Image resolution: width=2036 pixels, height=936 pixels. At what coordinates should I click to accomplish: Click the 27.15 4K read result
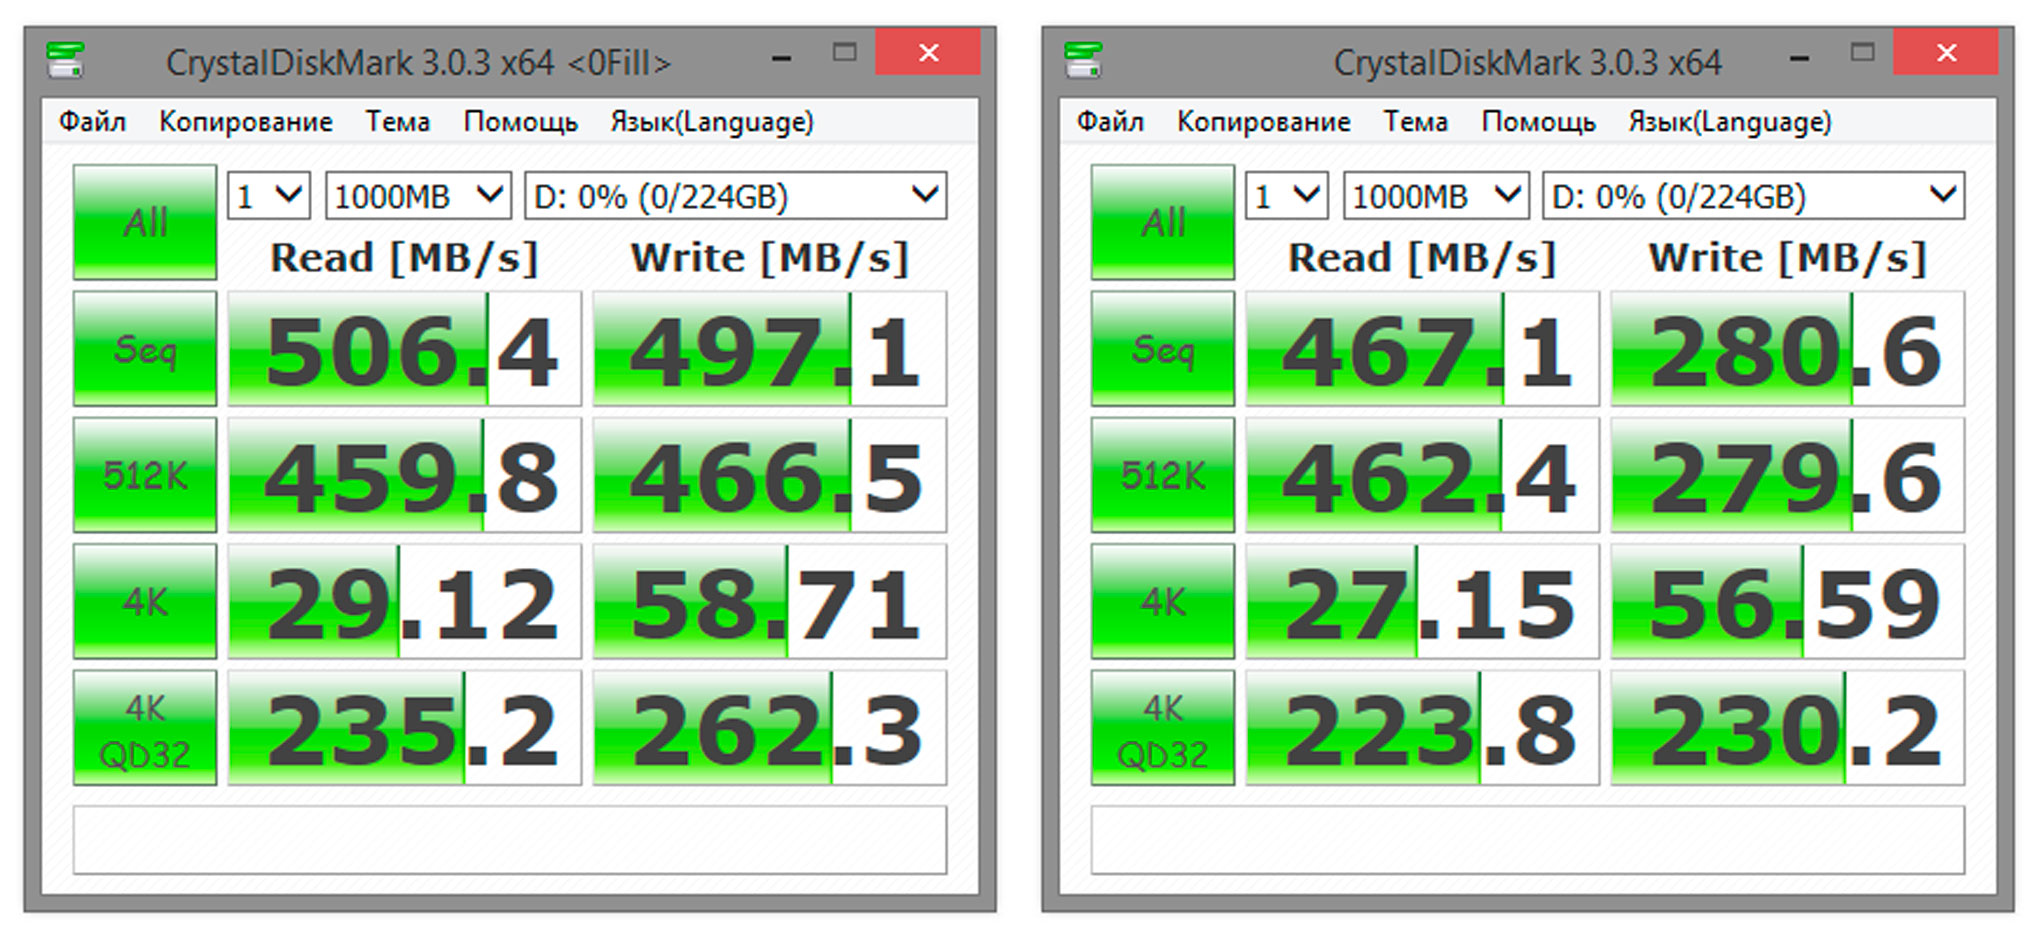tap(1422, 601)
